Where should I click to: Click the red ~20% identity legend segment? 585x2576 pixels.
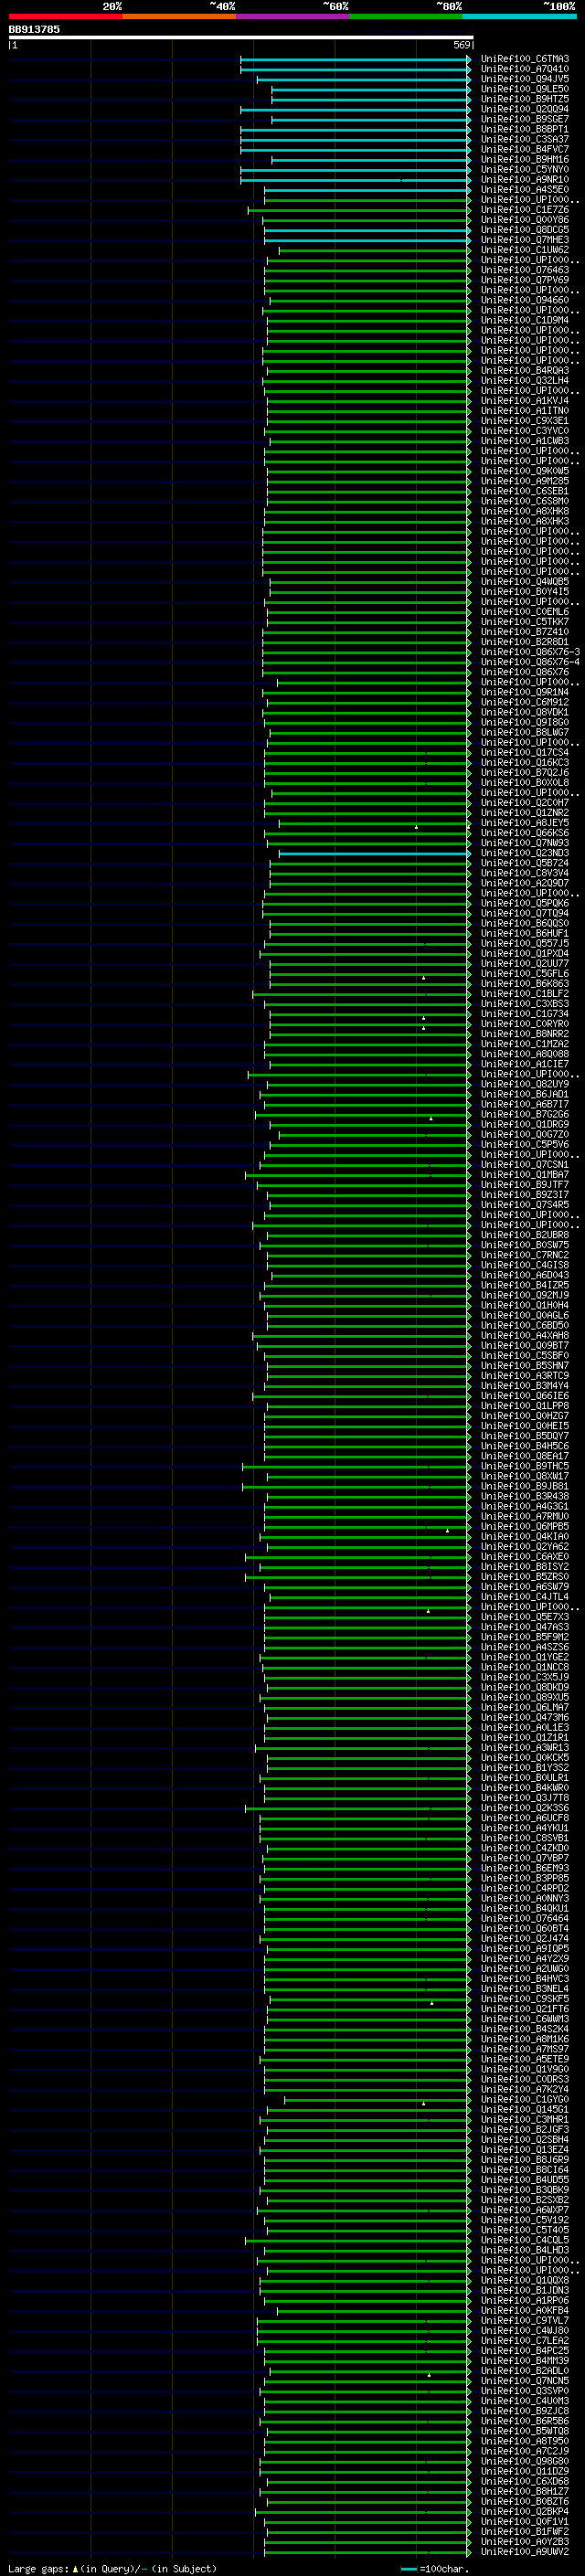pyautogui.click(x=65, y=16)
